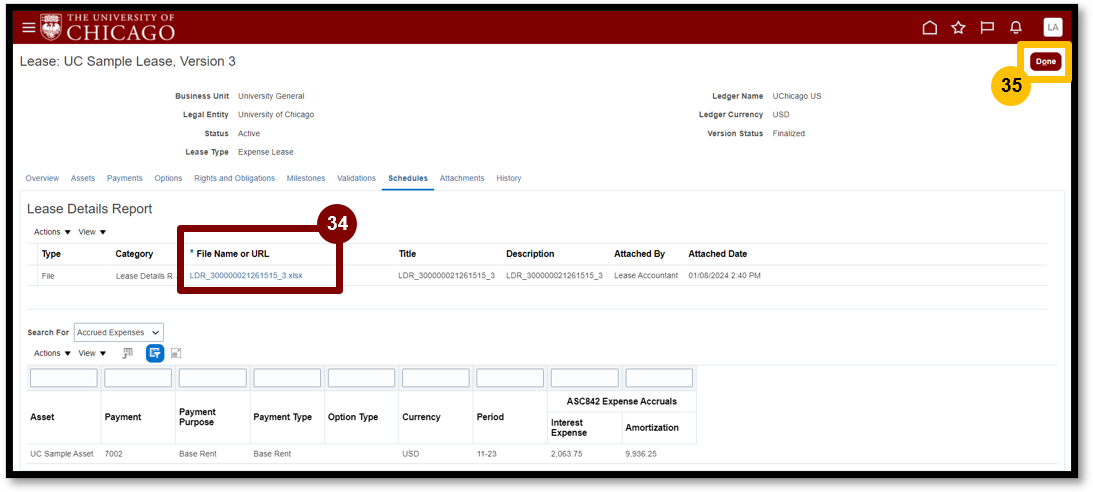Click the Detach table icon
The image size is (1093, 492).
(176, 353)
